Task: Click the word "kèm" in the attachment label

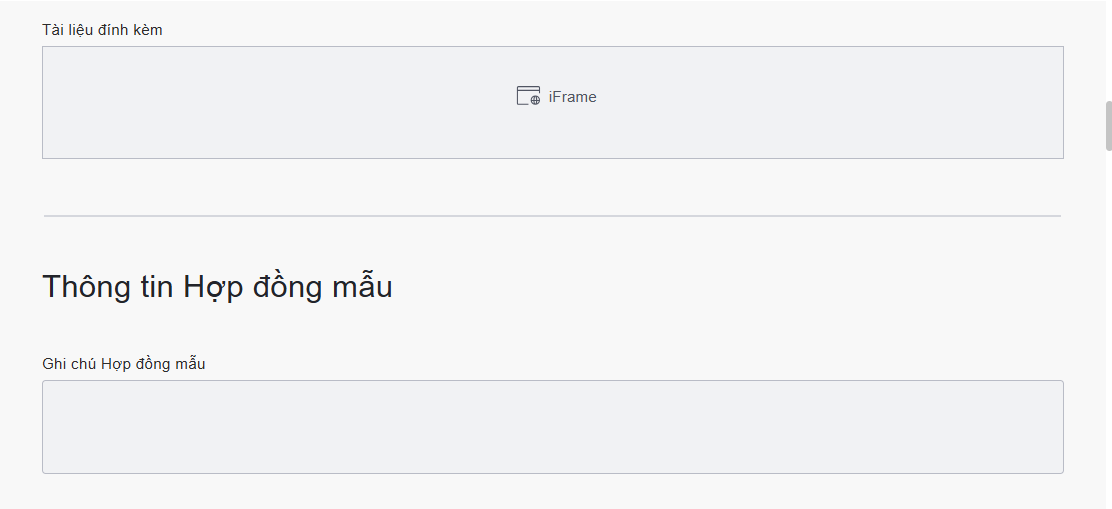Action: [x=146, y=30]
